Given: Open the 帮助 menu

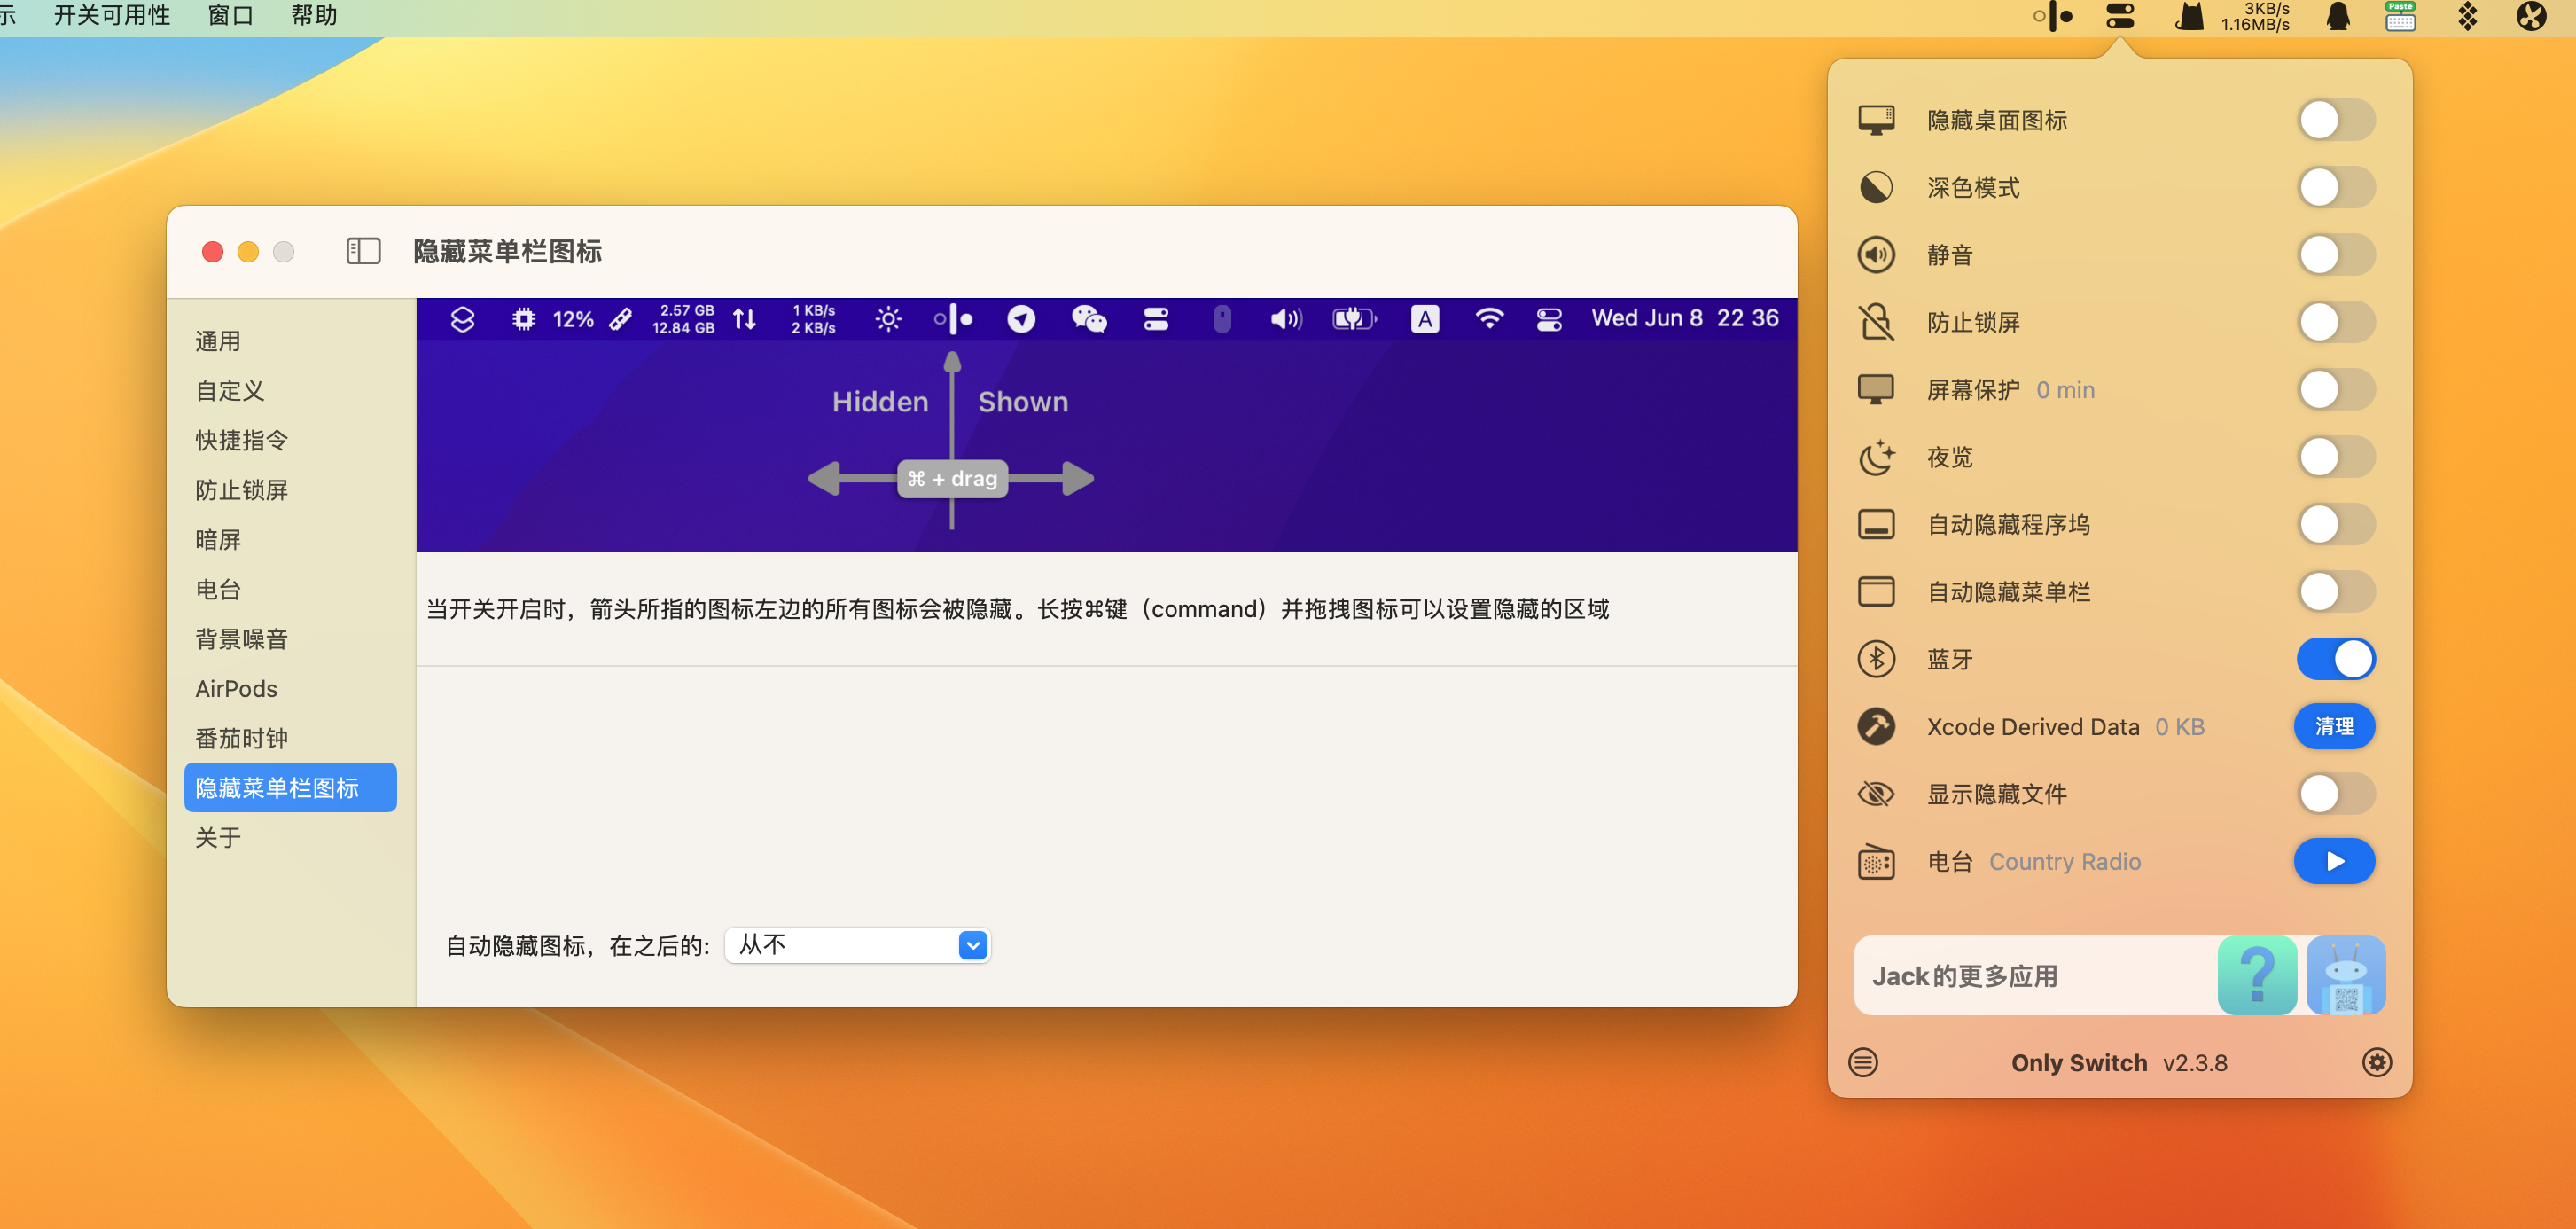Looking at the screenshot, I should click(x=313, y=16).
